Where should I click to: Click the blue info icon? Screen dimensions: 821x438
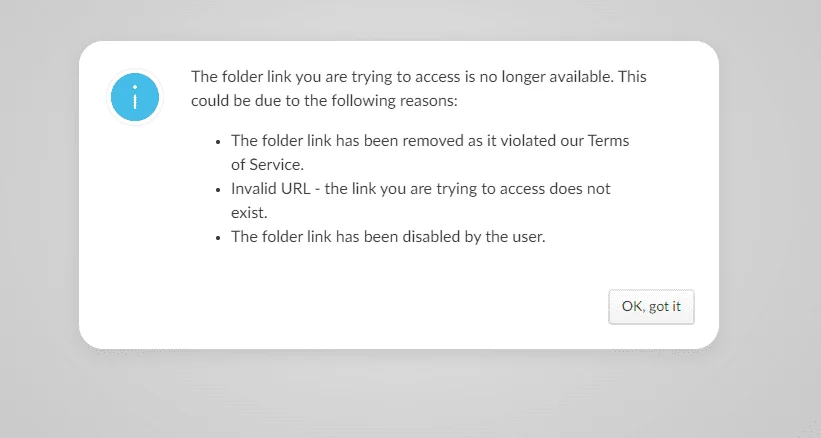(135, 97)
